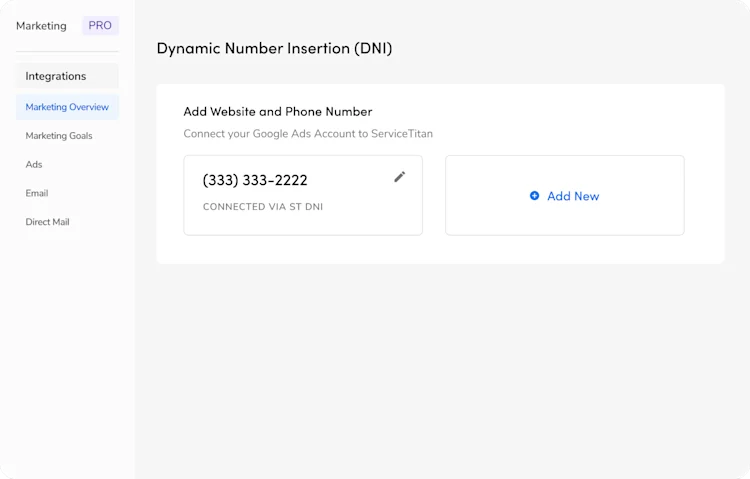Click the pencil edit icon on phone card
The image size is (750, 479).
(x=399, y=177)
